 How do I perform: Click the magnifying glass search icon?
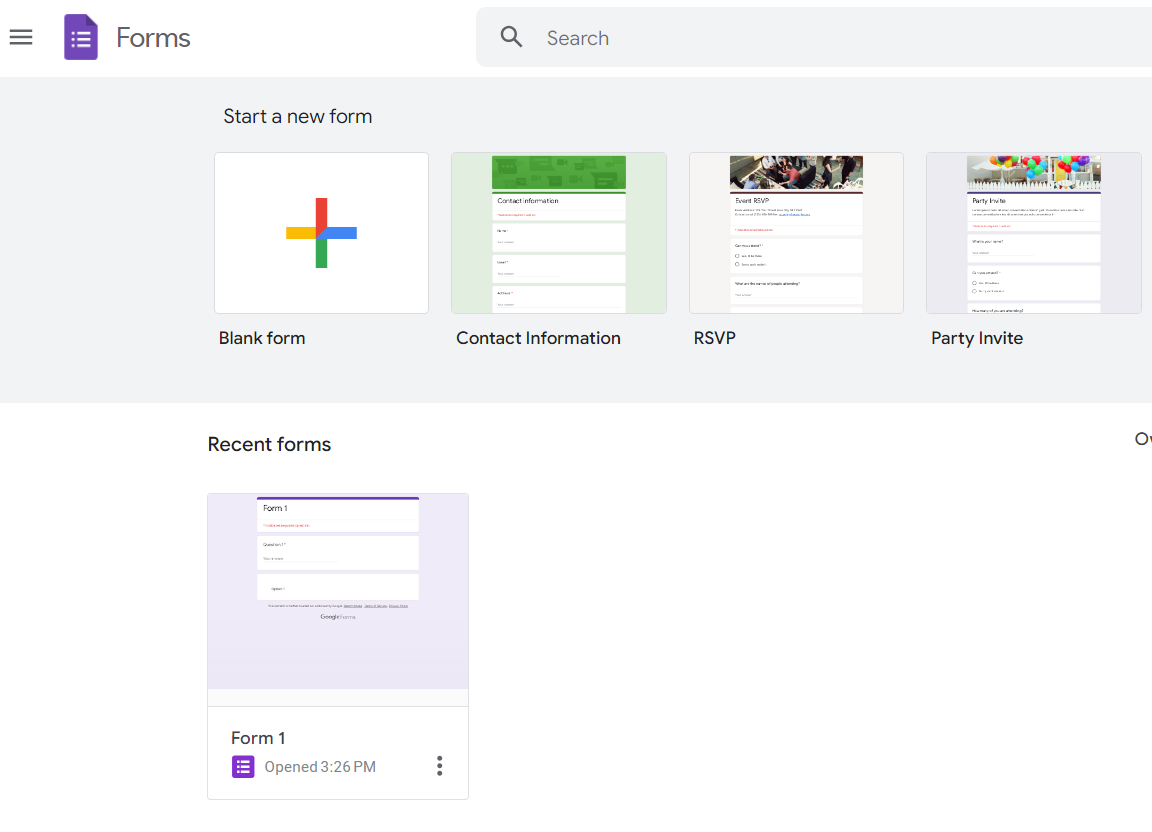point(512,38)
